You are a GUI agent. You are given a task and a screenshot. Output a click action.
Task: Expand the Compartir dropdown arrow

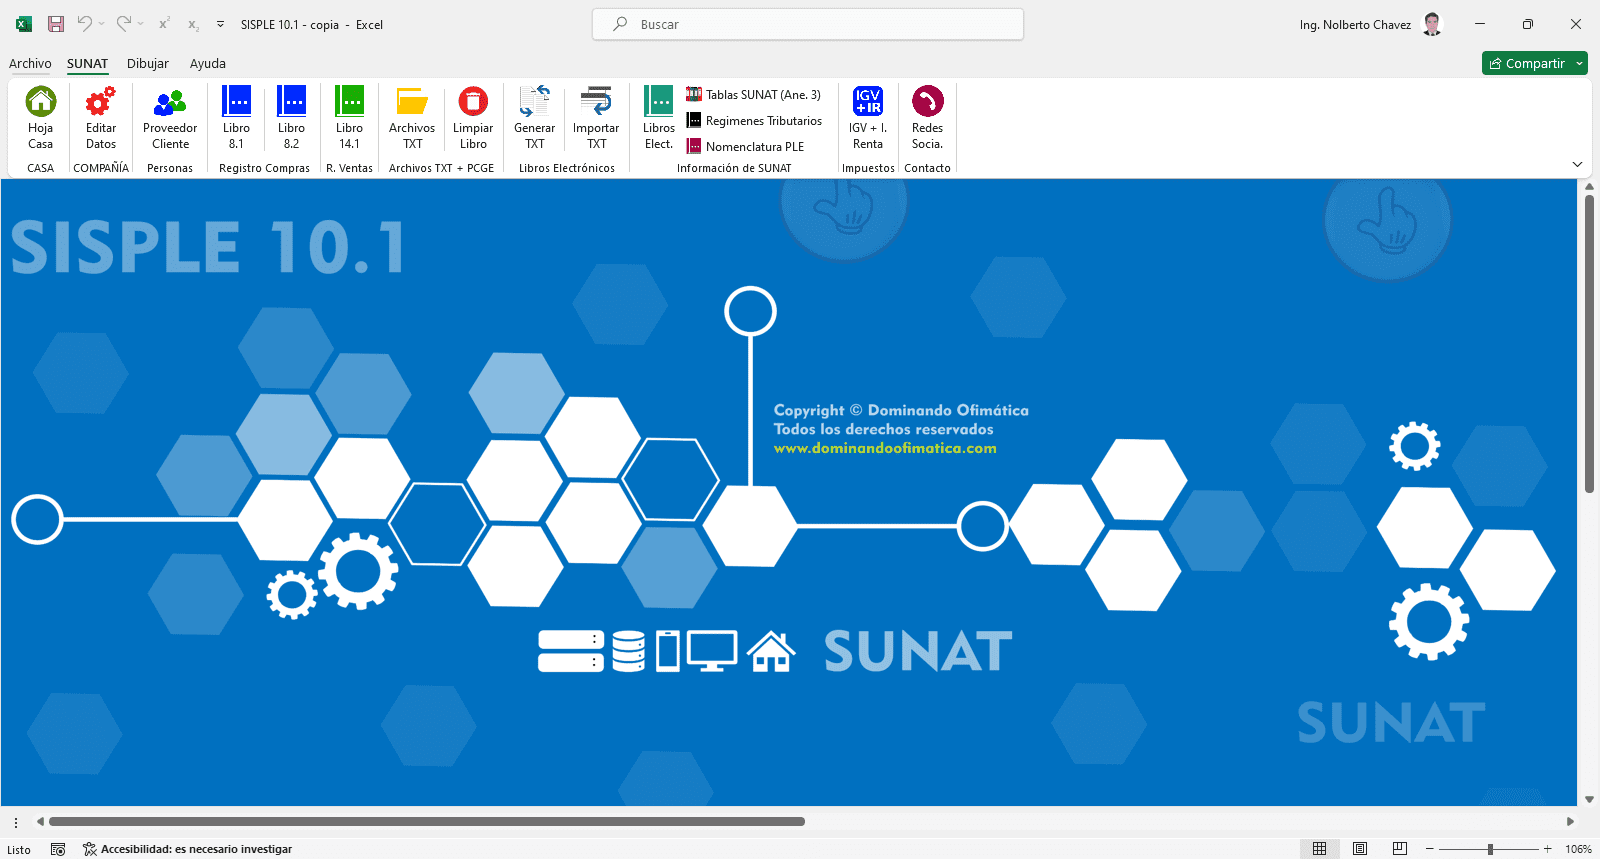[x=1579, y=63]
